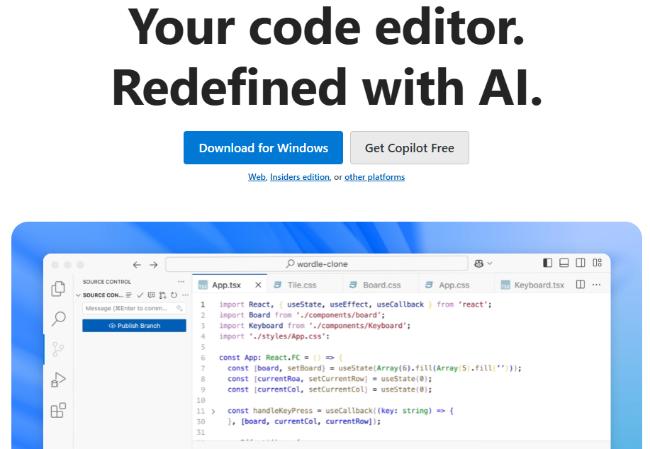This screenshot has width=650, height=449.
Task: Open Extensions icon in activity bar
Action: (58, 410)
